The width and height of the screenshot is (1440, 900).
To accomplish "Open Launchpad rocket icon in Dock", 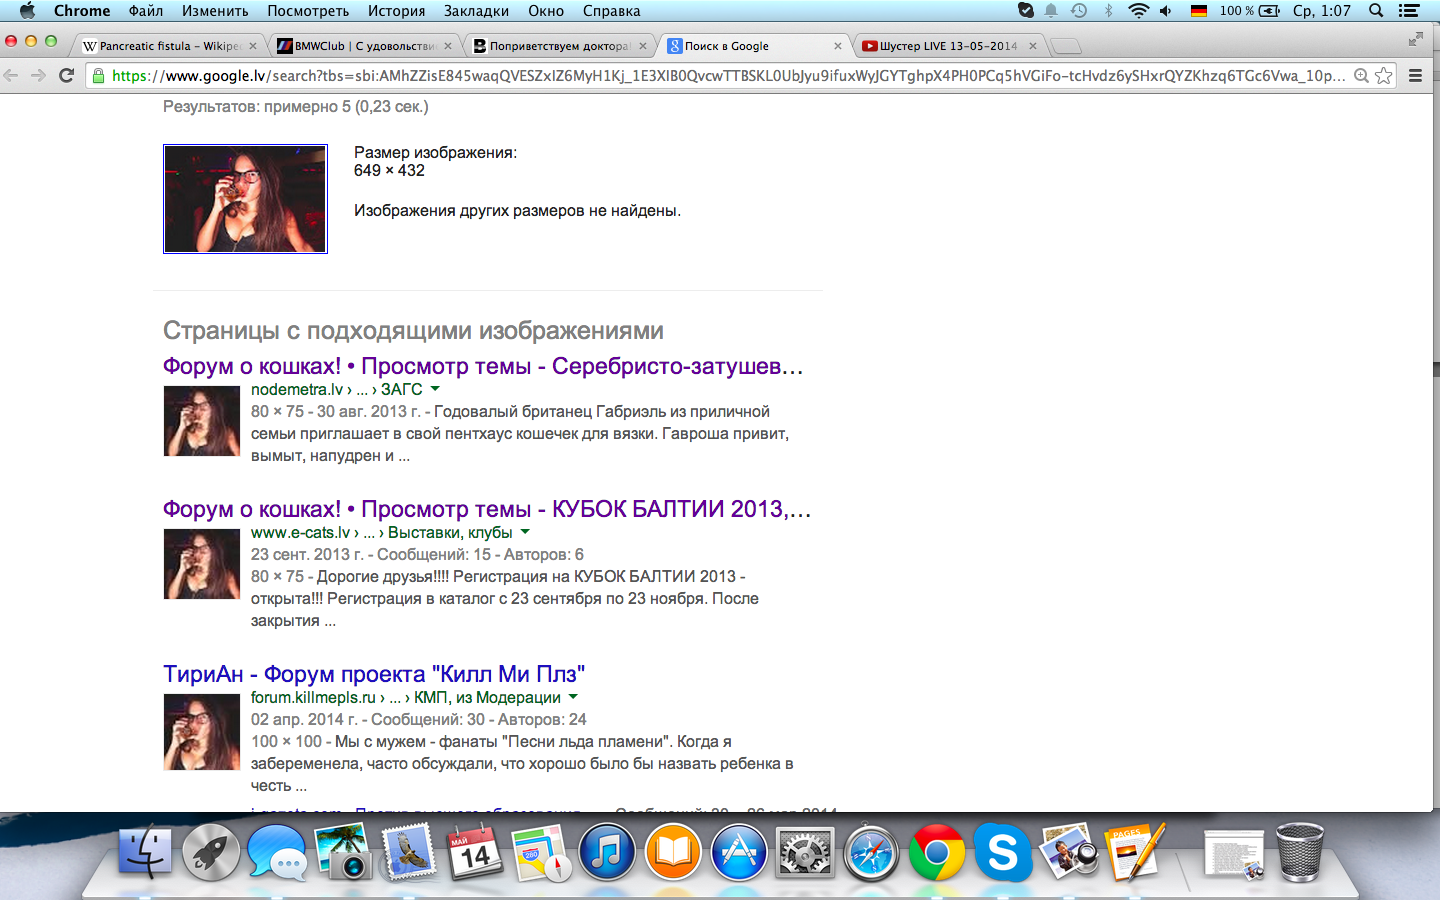I will click(x=211, y=852).
